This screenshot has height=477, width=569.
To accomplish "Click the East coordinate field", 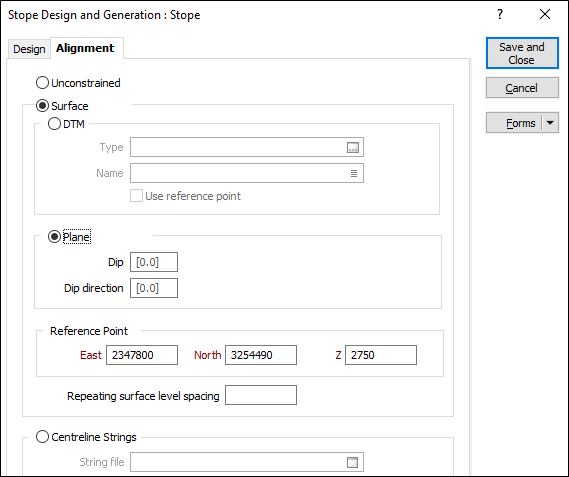I will pos(142,355).
